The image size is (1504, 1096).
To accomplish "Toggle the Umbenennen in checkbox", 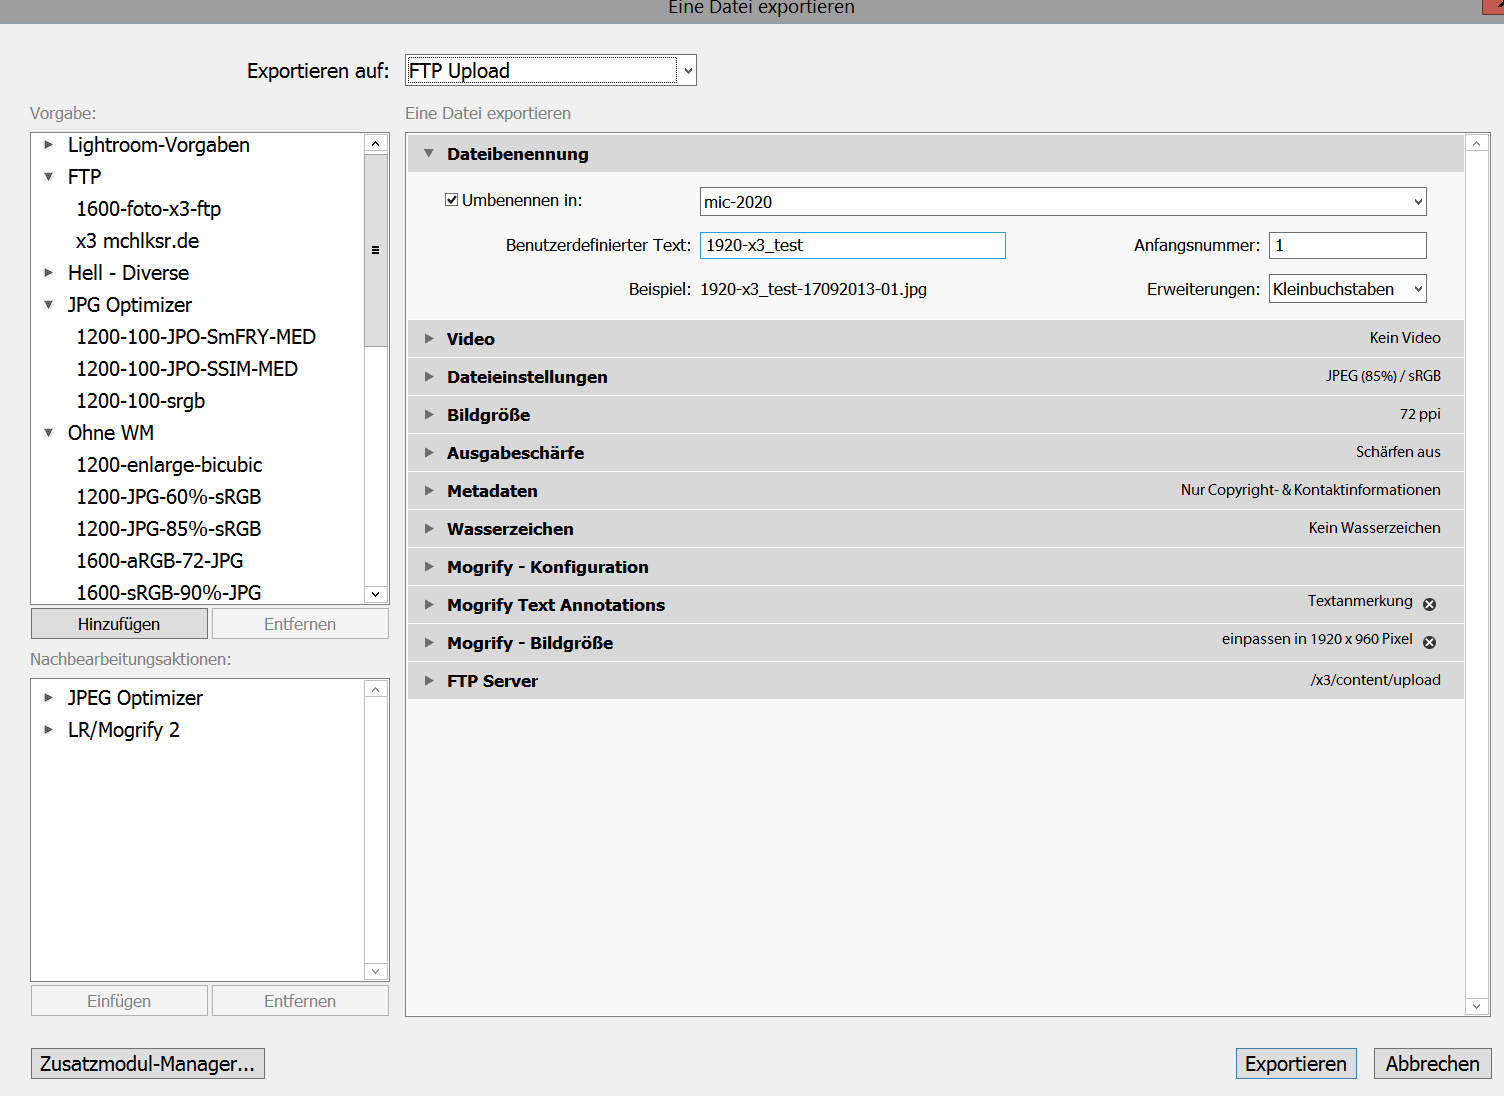I will [452, 200].
